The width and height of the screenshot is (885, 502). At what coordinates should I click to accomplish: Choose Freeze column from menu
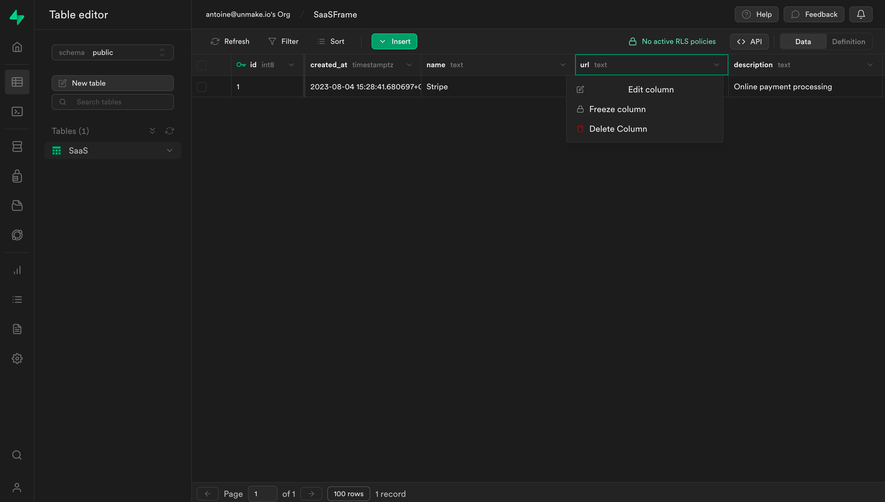[x=645, y=109]
